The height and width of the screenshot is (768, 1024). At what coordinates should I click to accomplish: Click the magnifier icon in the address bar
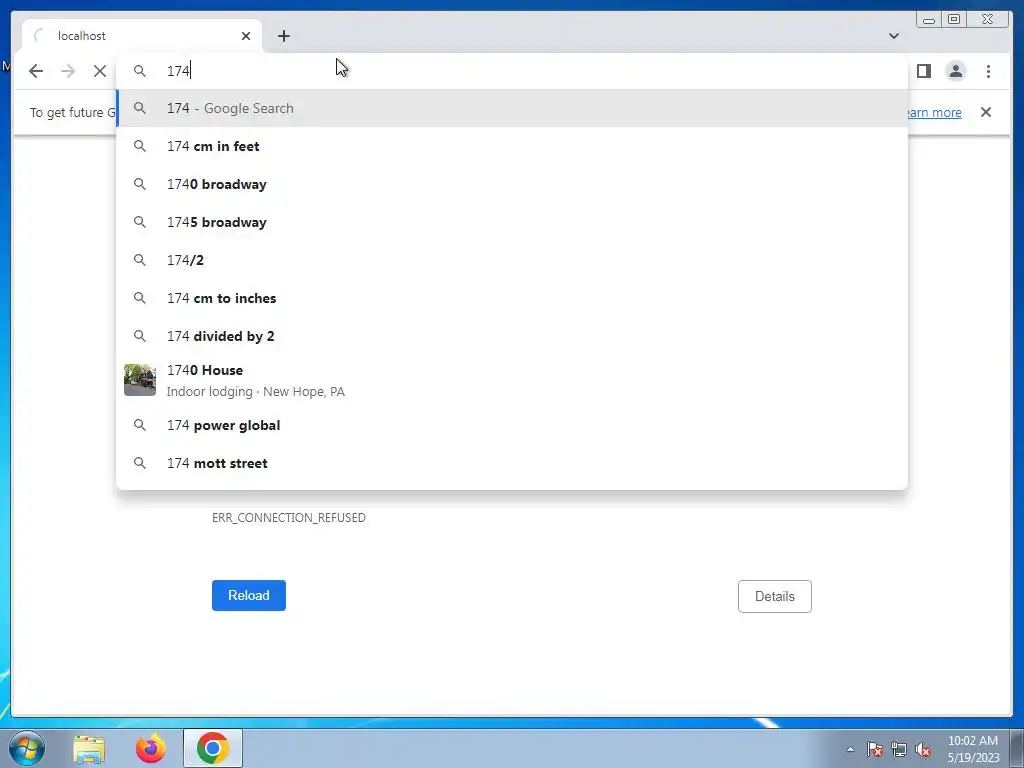pos(140,71)
